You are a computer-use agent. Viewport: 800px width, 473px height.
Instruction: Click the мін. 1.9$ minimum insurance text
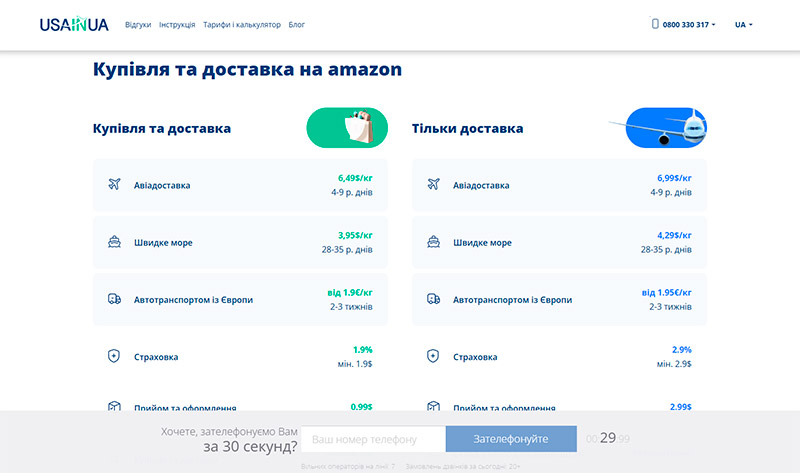(x=355, y=364)
